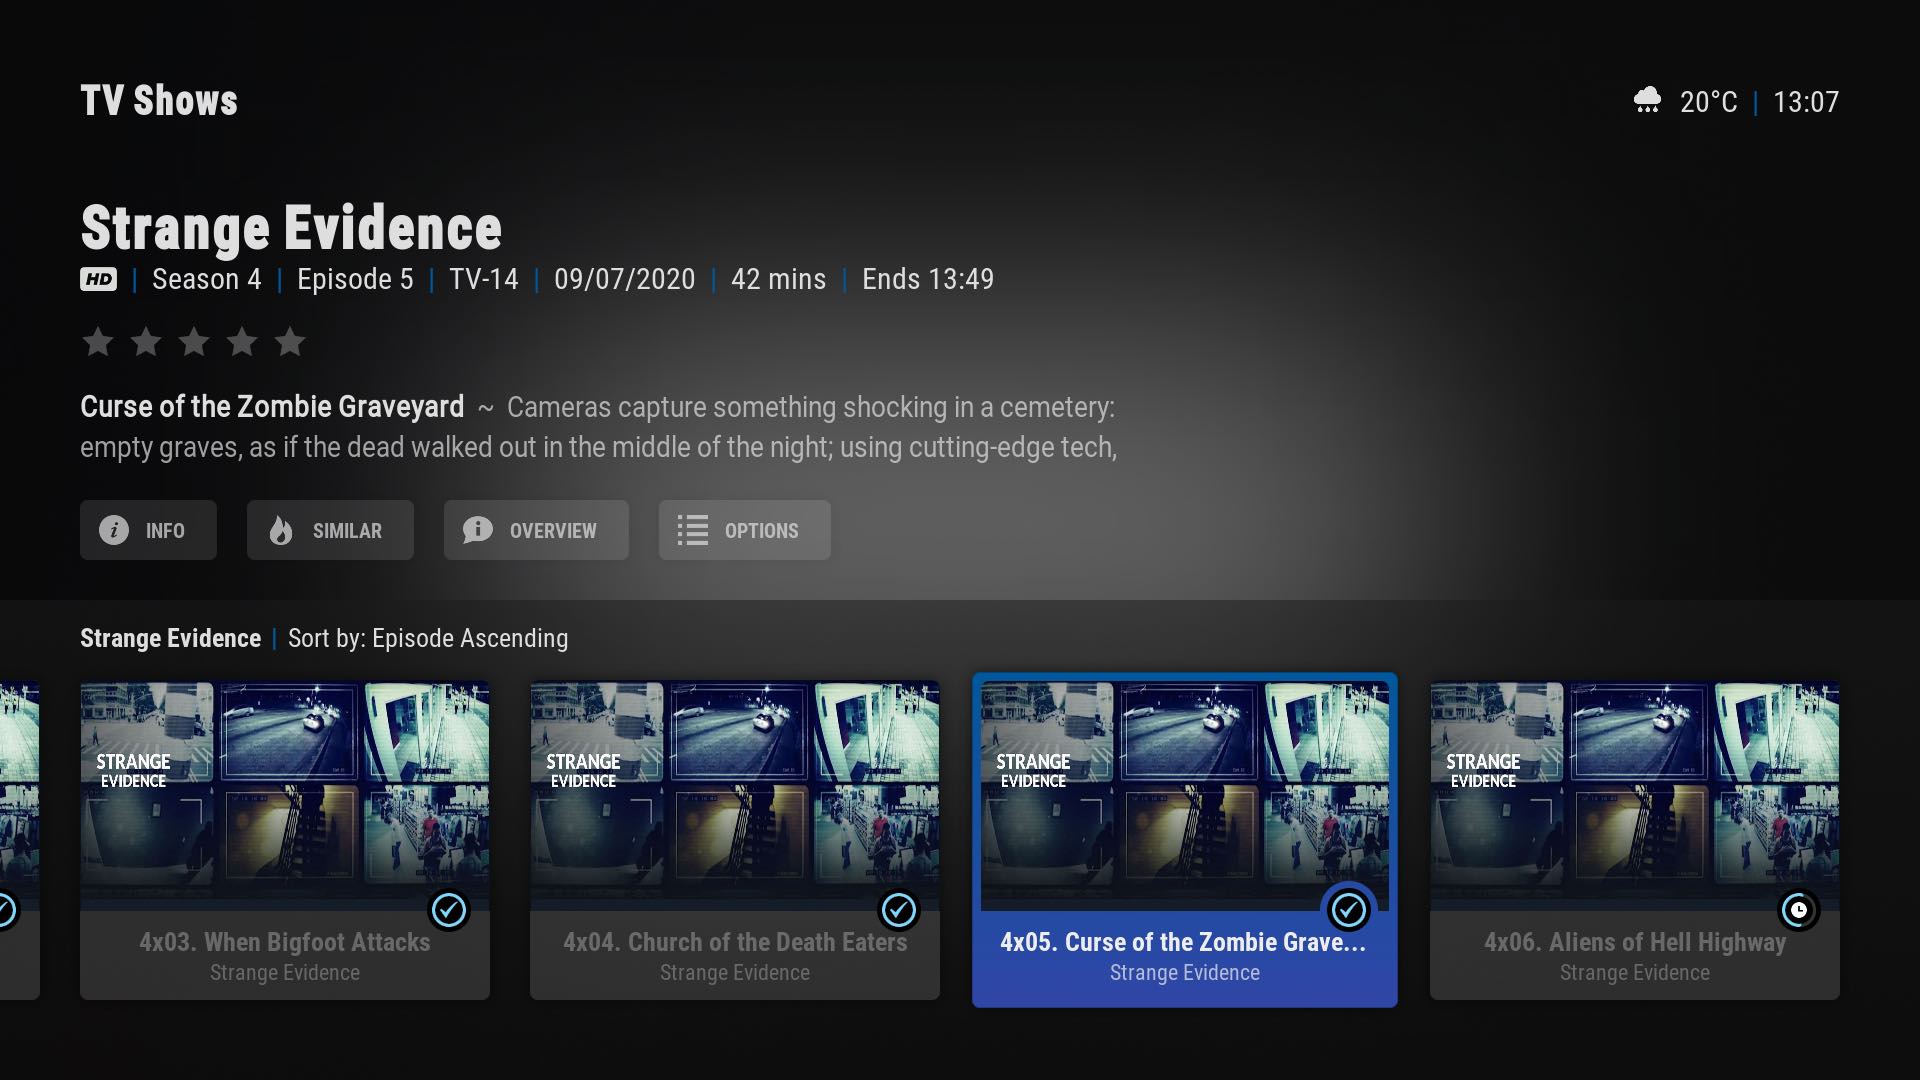Click the fifth rating star
The height and width of the screenshot is (1080, 1920).
(x=290, y=342)
